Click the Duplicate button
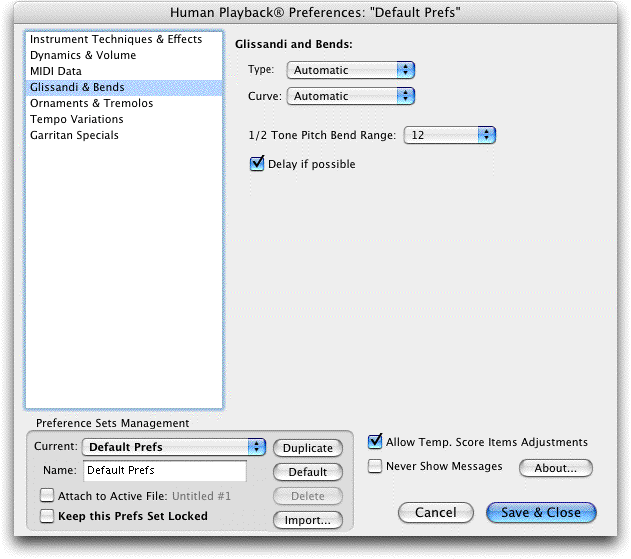The width and height of the screenshot is (631, 559). (x=308, y=448)
